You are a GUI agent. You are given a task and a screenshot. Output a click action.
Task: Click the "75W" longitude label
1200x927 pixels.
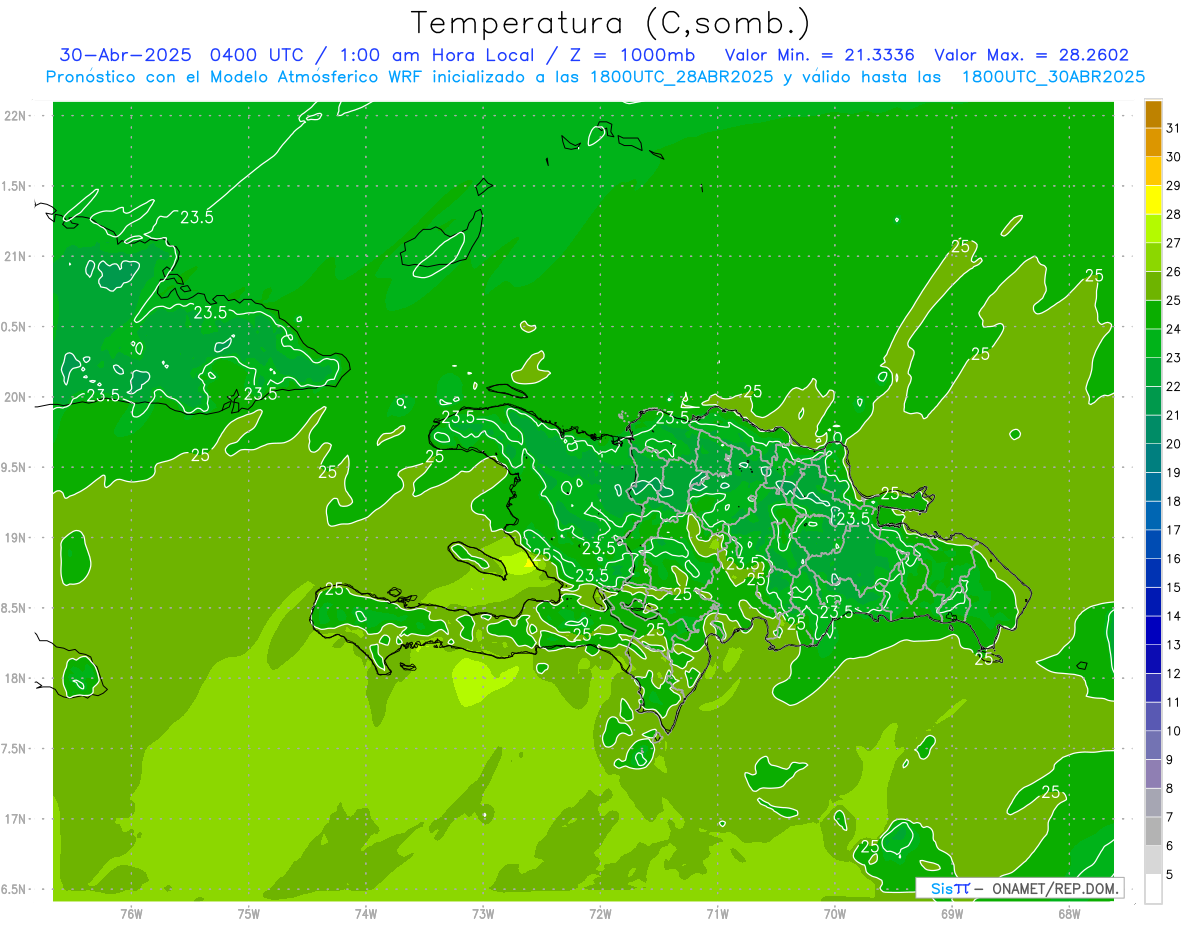pyautogui.click(x=248, y=913)
